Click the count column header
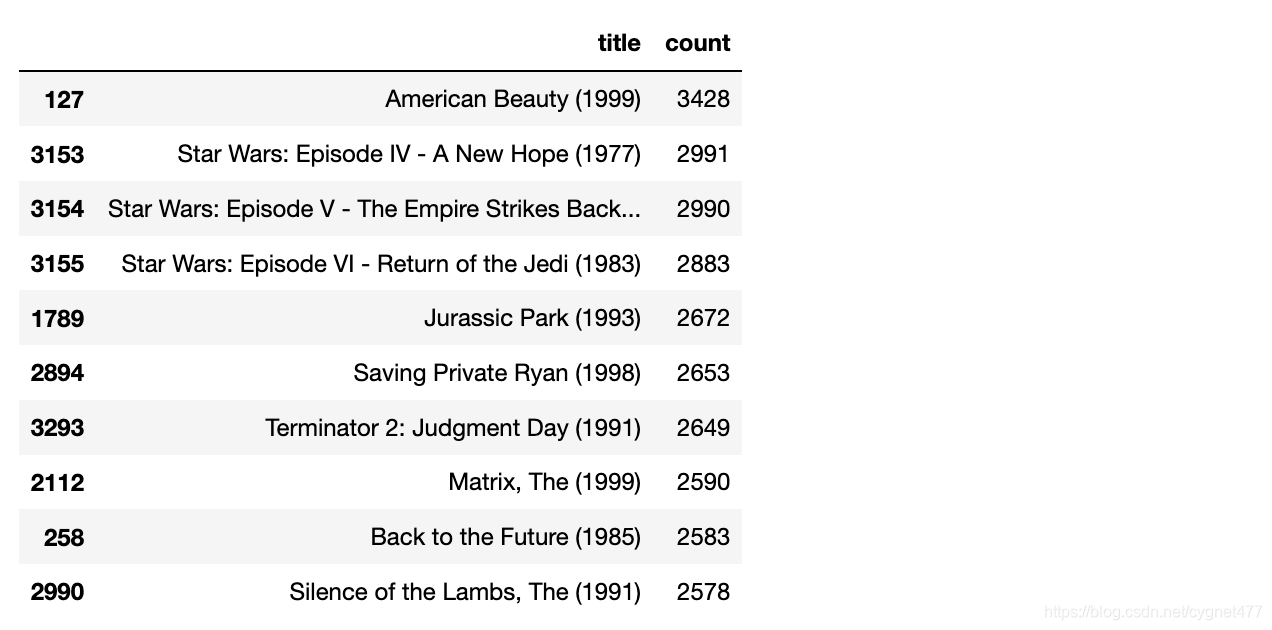Viewport: 1272px width, 630px height. coord(697,43)
